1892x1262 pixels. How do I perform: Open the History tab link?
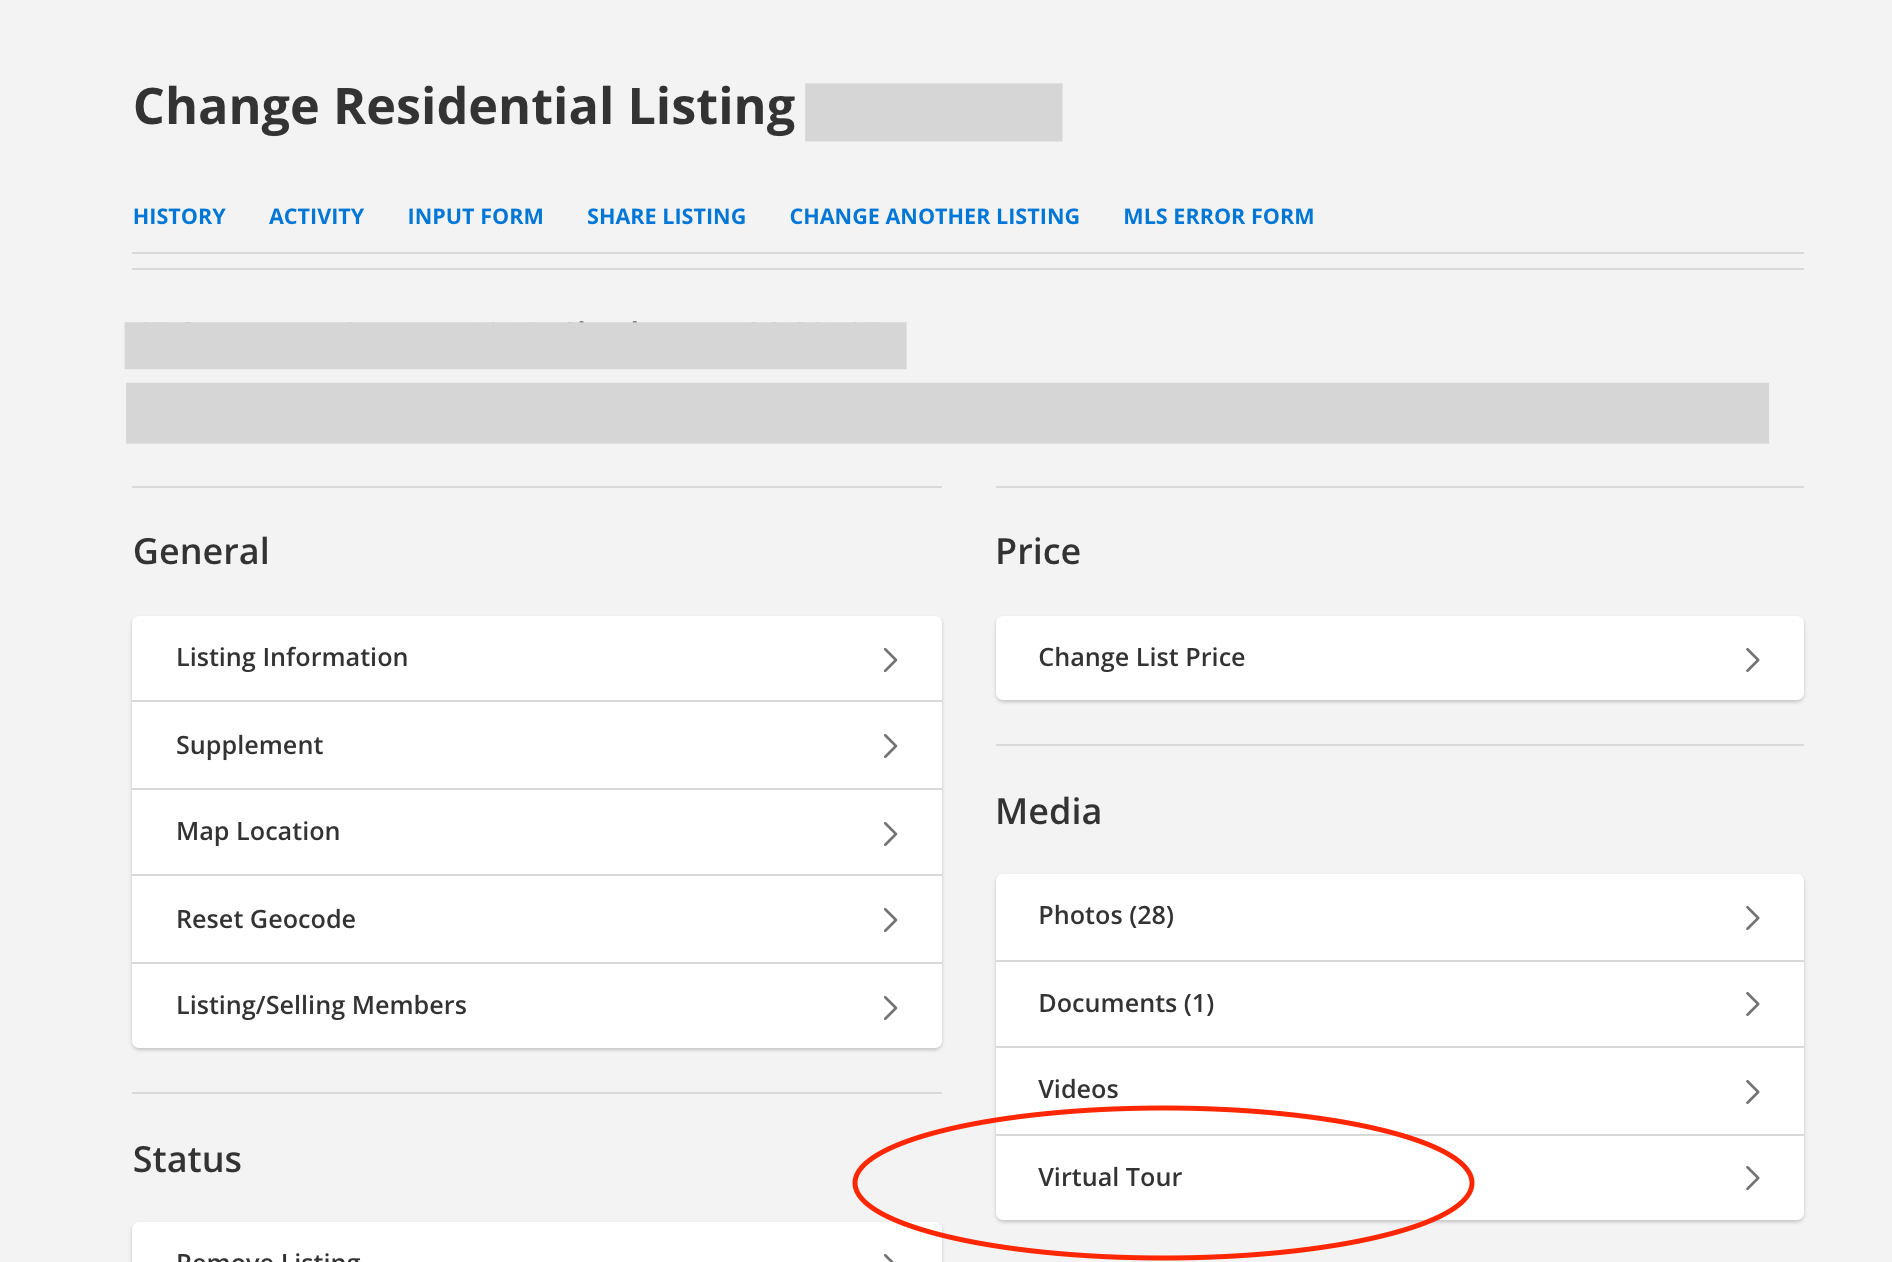pos(179,216)
